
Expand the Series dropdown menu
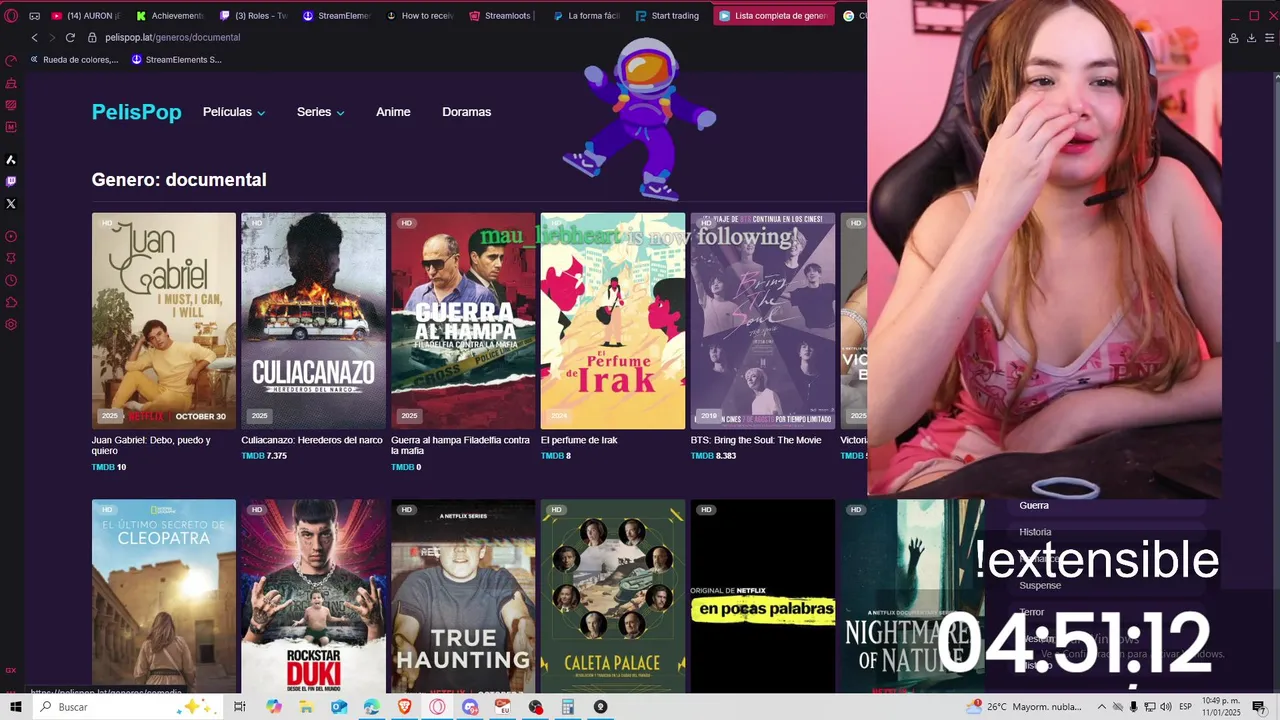321,112
